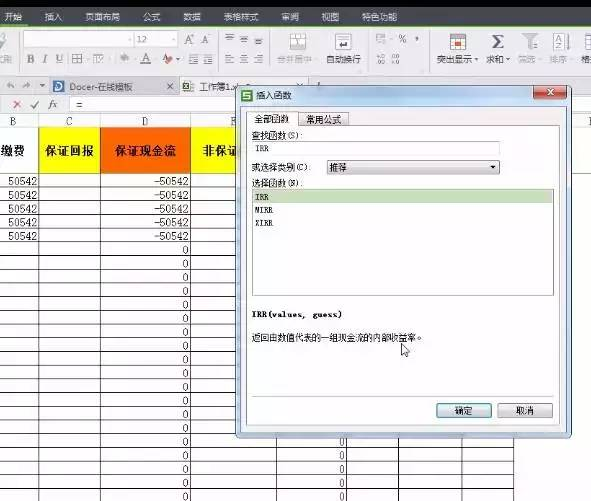Click the 查找函数 search field

pyautogui.click(x=376, y=149)
